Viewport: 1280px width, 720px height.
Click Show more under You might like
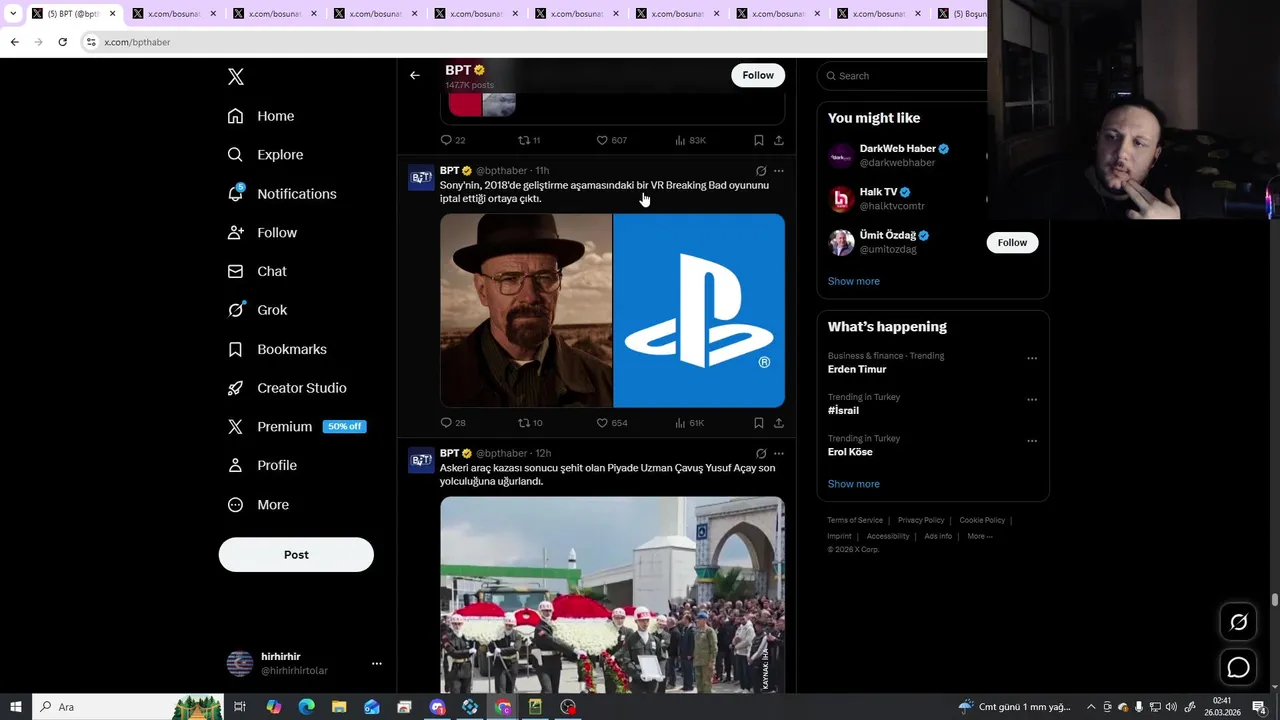(x=854, y=281)
